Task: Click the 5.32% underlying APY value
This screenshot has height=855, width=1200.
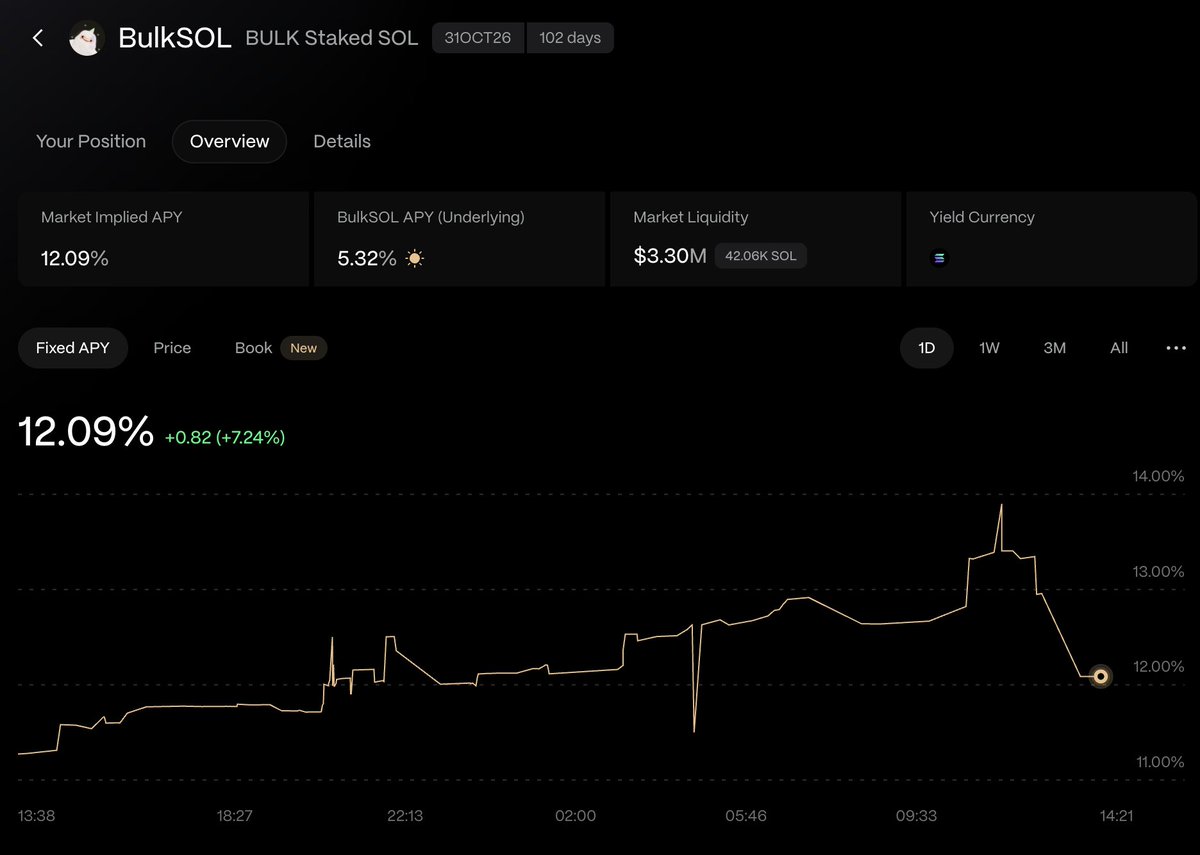Action: click(367, 259)
